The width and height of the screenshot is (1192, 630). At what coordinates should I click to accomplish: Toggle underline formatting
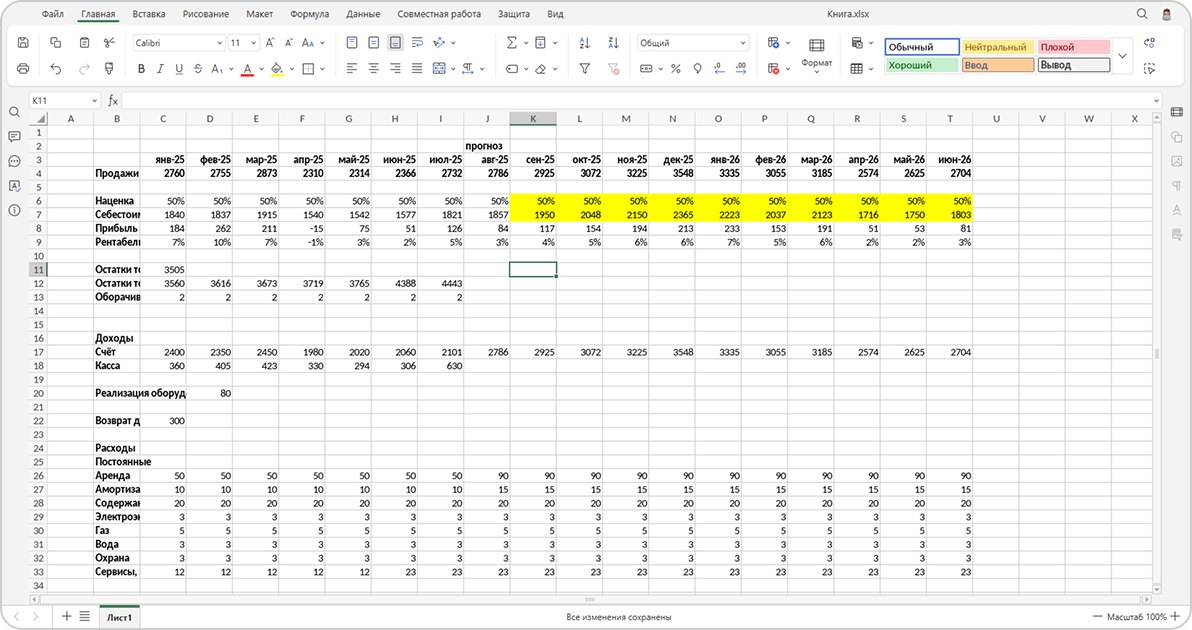pyautogui.click(x=179, y=68)
